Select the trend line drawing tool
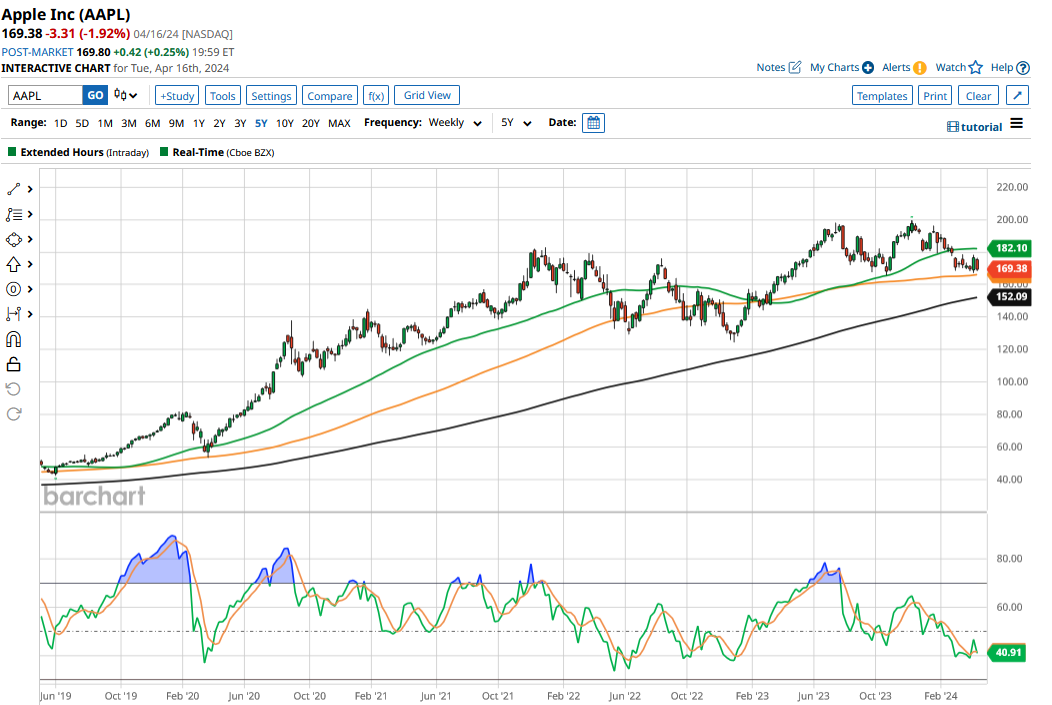The height and width of the screenshot is (705, 1052). pyautogui.click(x=14, y=189)
